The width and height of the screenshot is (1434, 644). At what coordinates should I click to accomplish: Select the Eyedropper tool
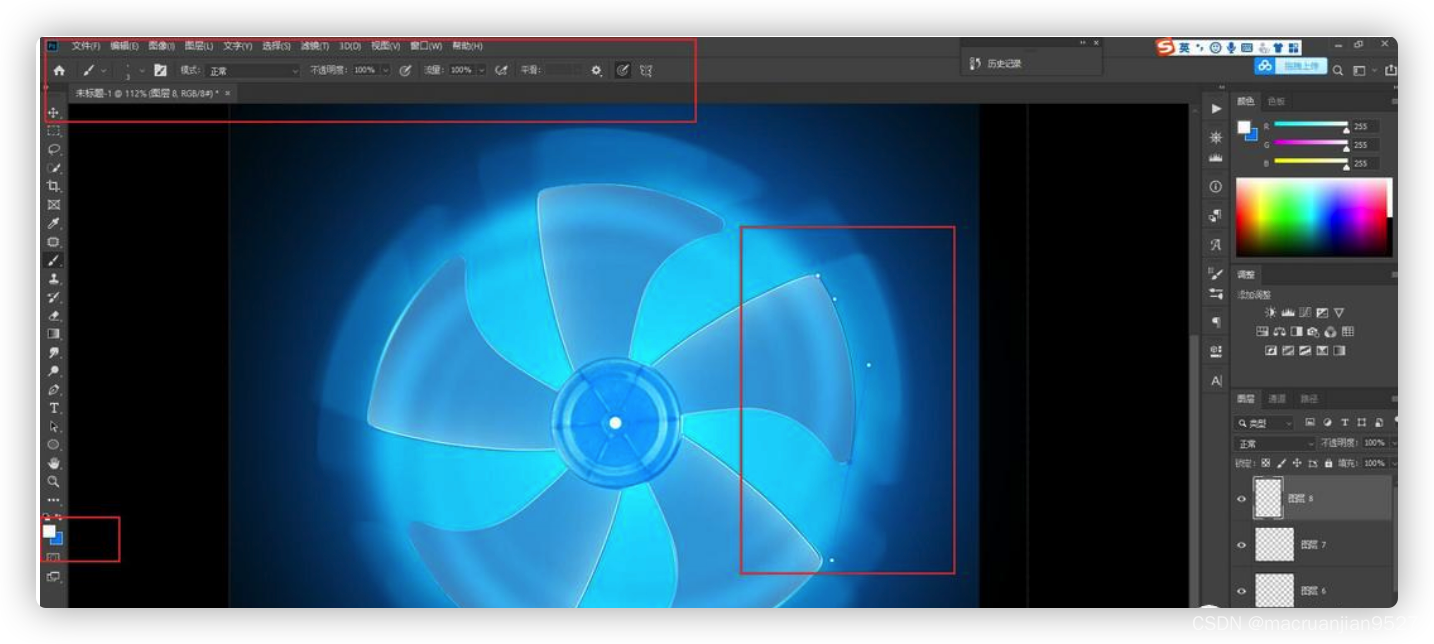(54, 223)
